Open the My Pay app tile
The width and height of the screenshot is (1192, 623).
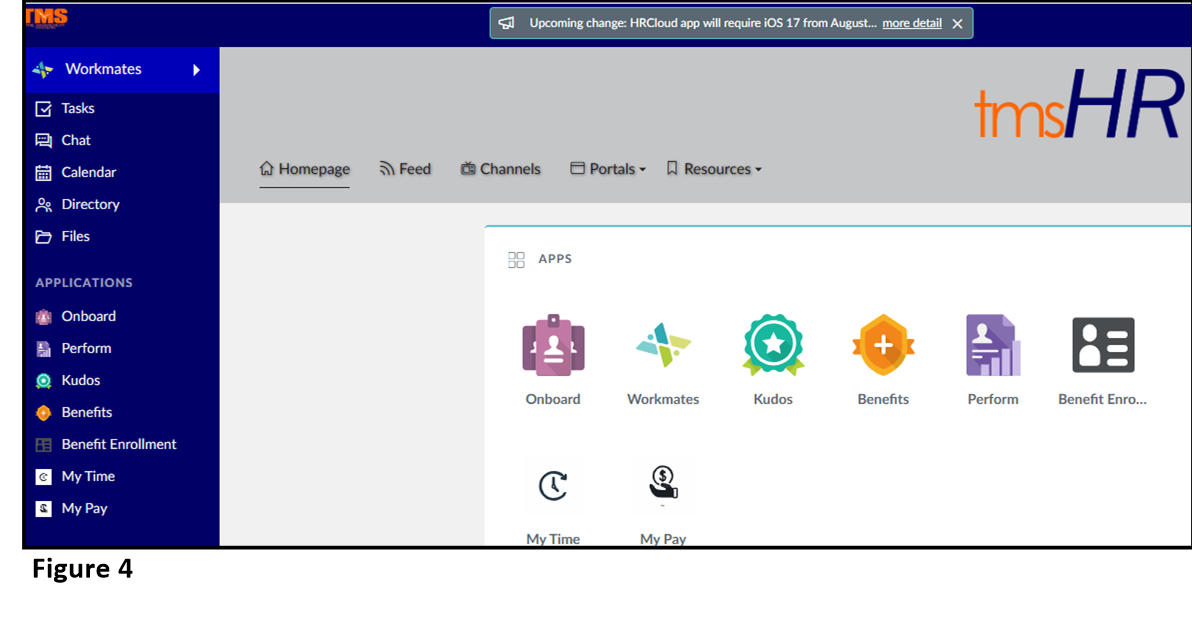pos(663,483)
